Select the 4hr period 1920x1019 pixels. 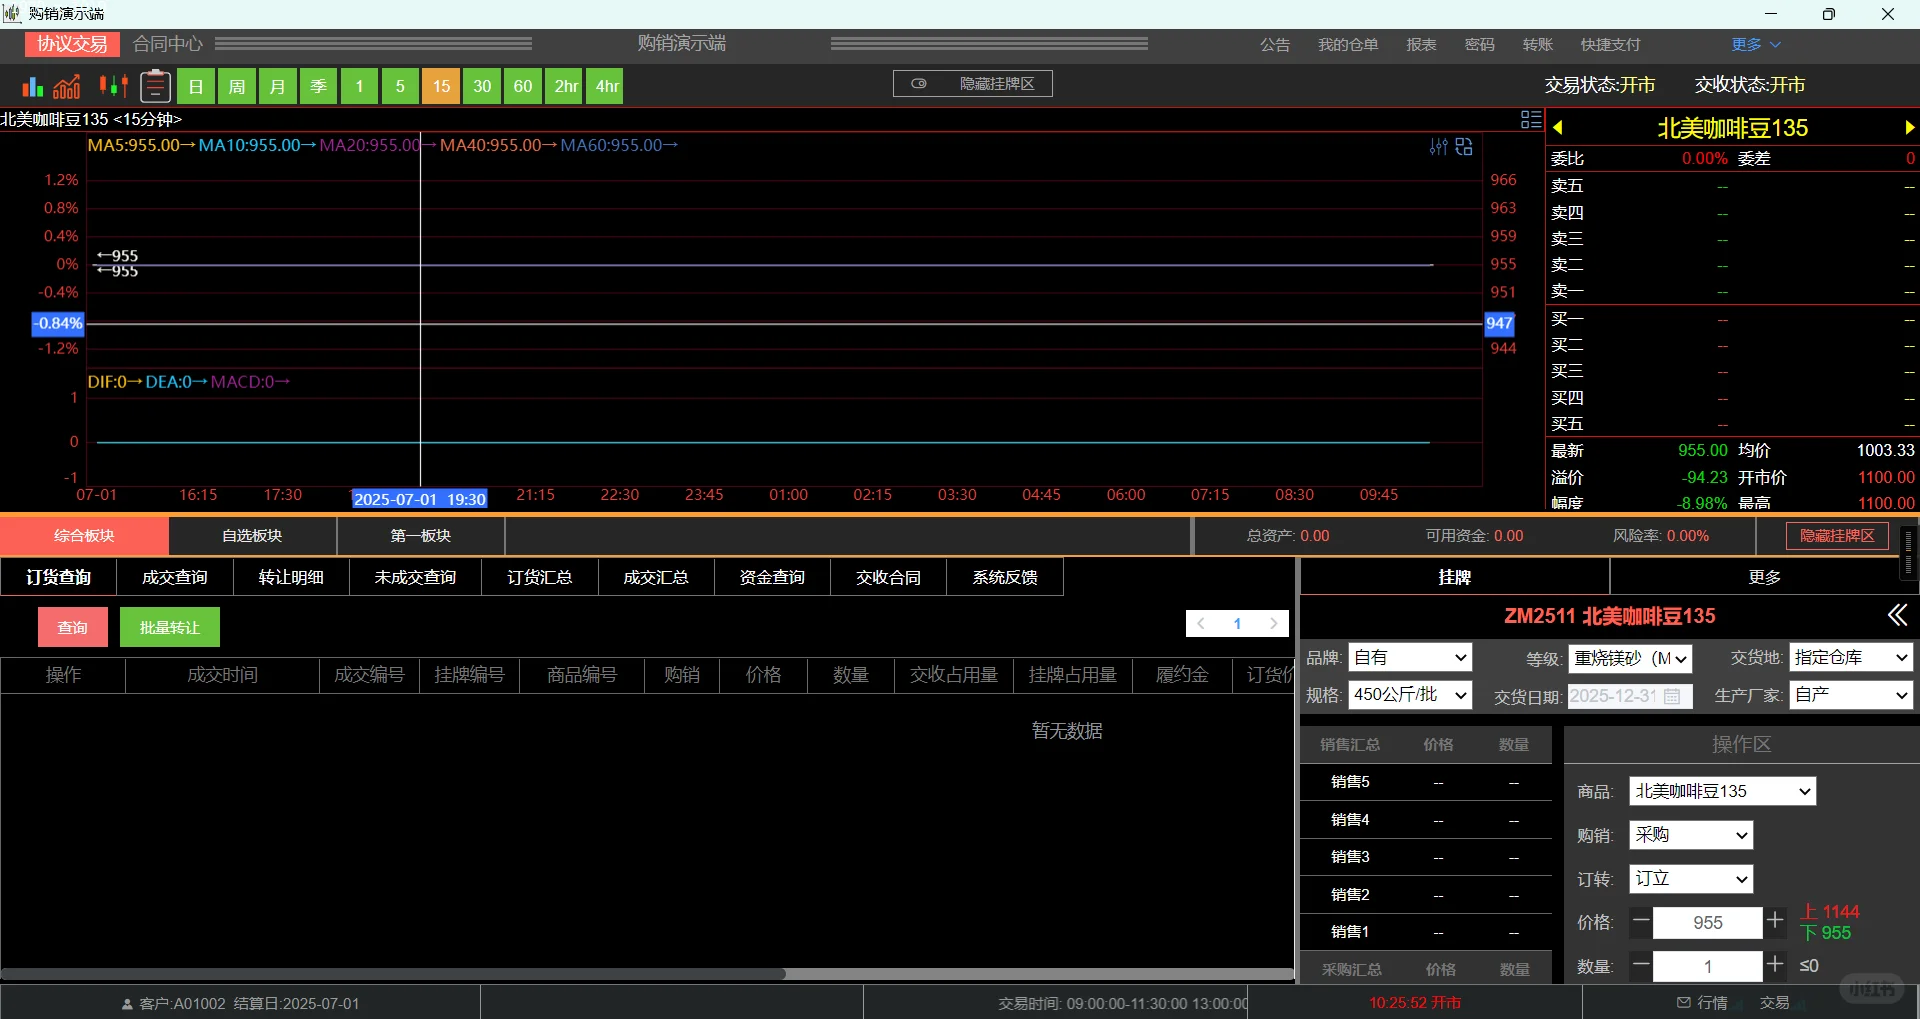coord(607,86)
